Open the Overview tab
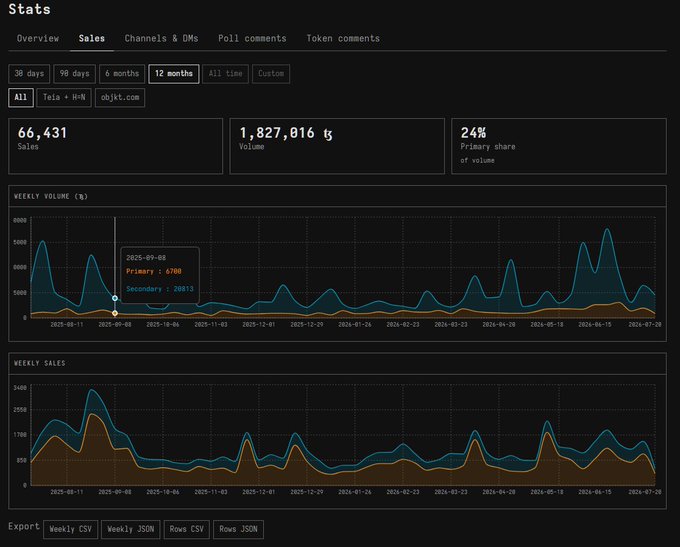The width and height of the screenshot is (680, 547). point(38,39)
